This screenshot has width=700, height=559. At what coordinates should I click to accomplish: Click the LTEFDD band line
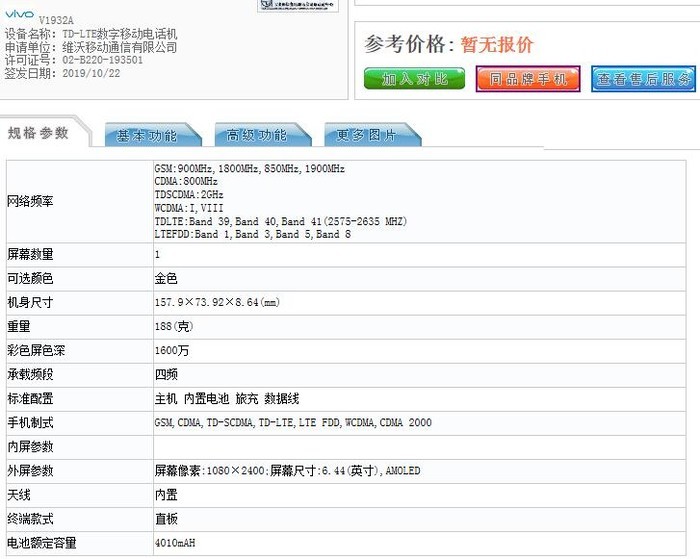tap(253, 234)
